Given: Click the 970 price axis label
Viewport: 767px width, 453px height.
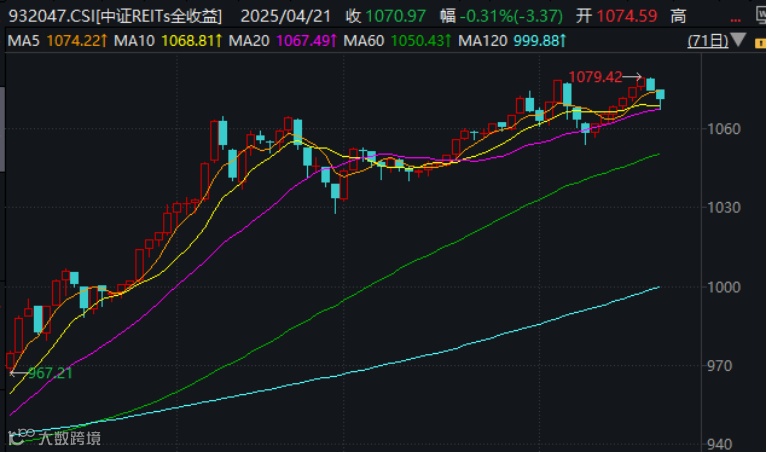Looking at the screenshot, I should pyautogui.click(x=719, y=365).
